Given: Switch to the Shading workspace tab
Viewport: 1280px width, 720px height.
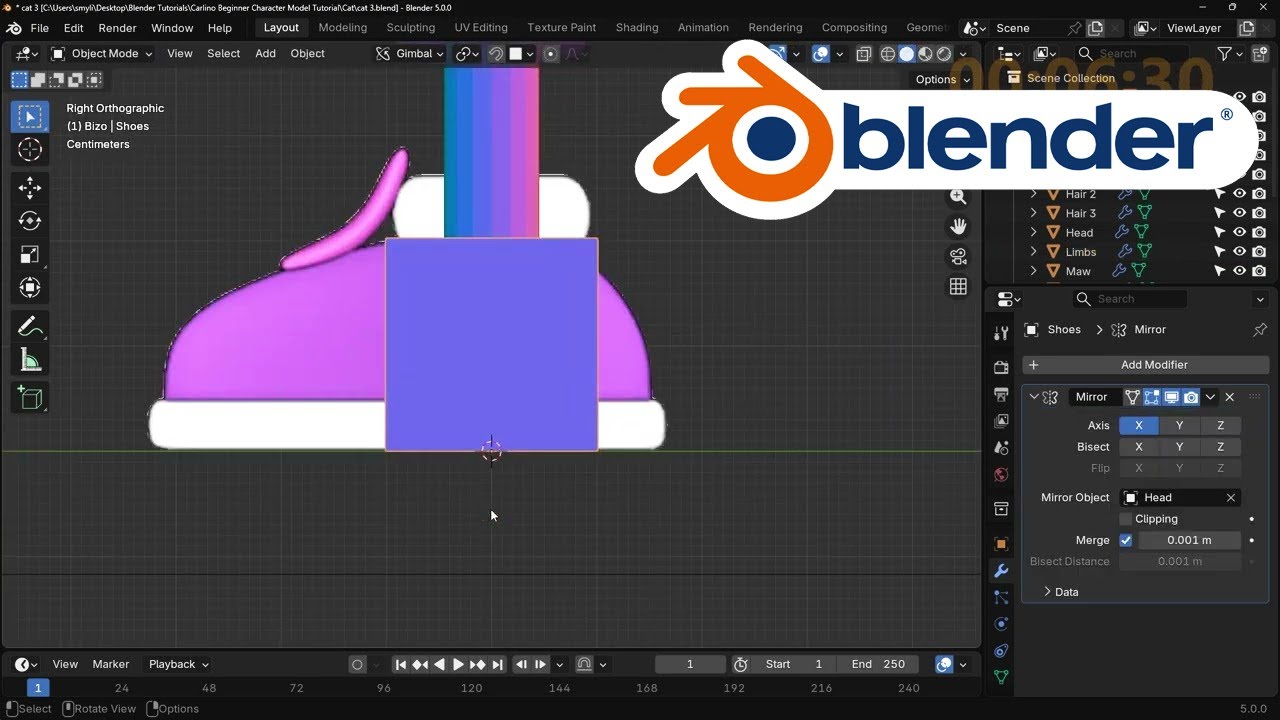Looking at the screenshot, I should tap(637, 28).
